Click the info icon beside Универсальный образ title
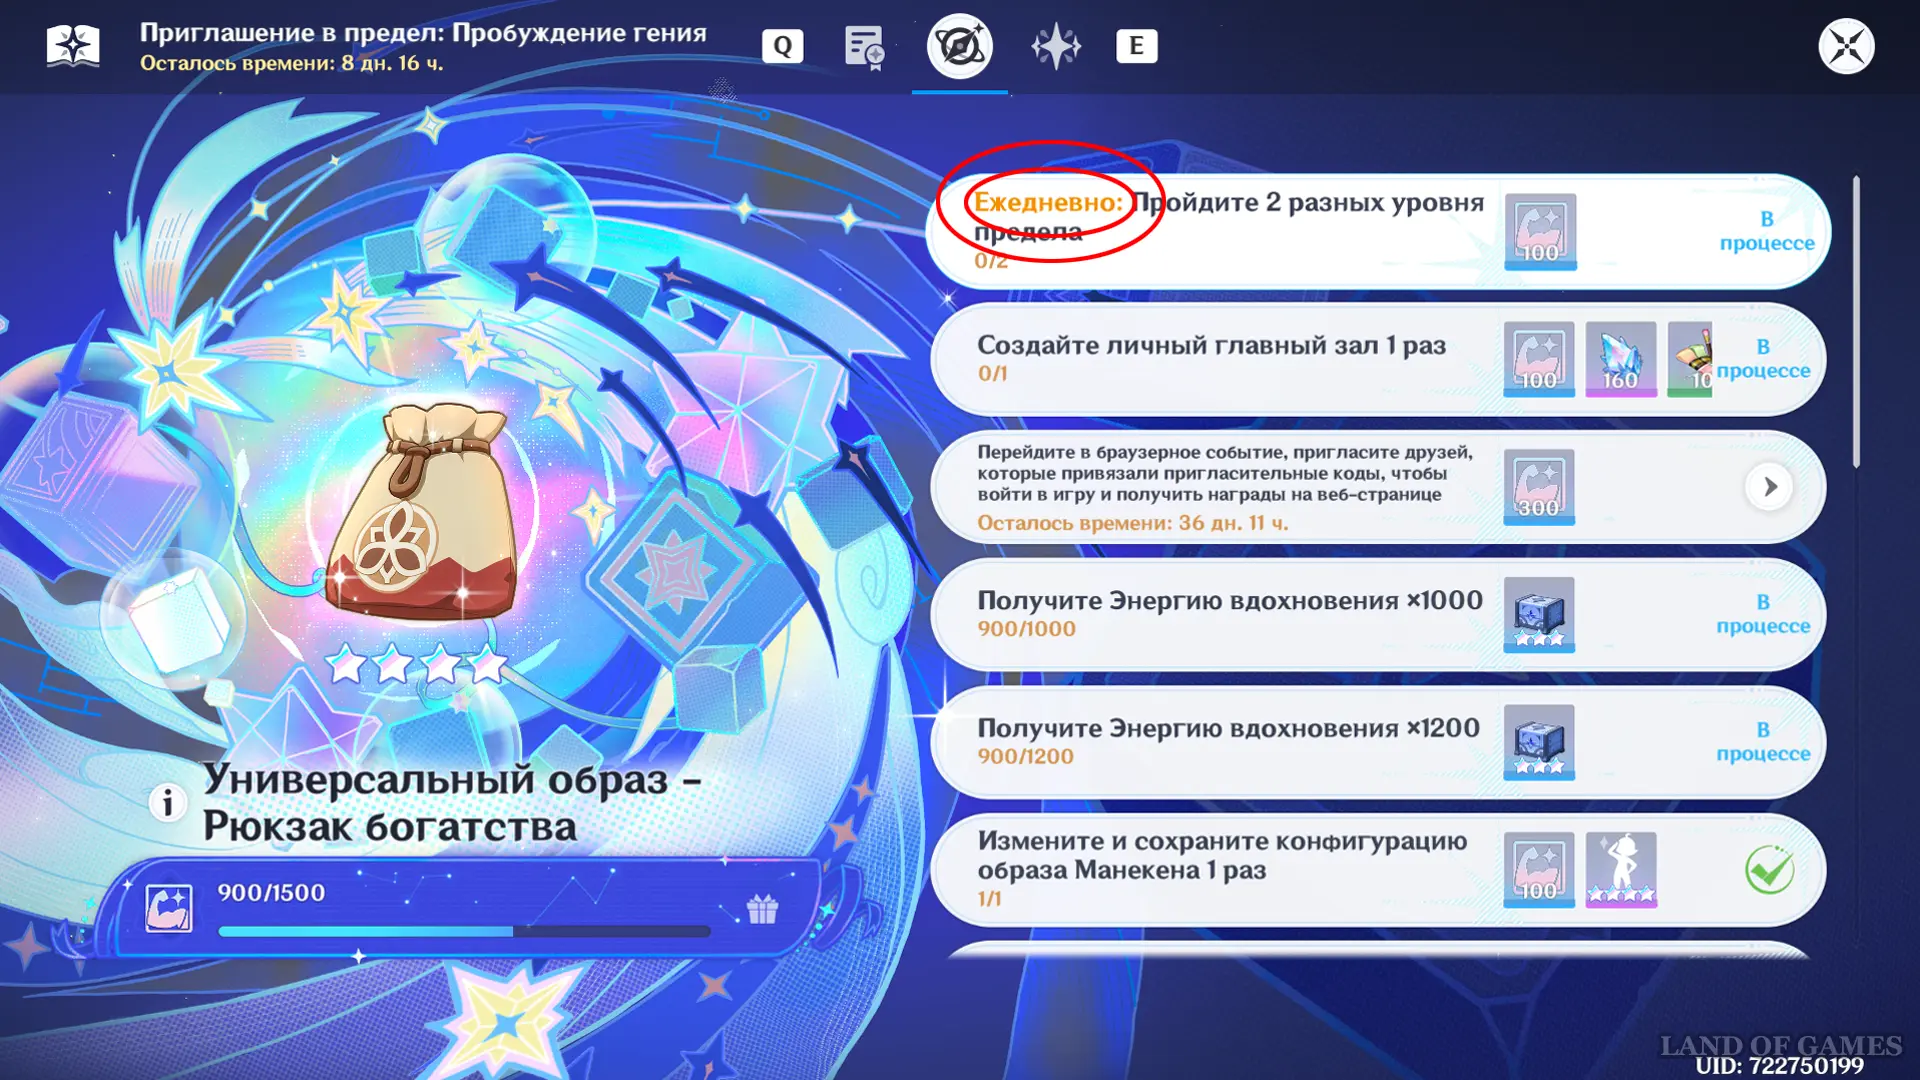This screenshot has height=1080, width=1920. tap(168, 802)
